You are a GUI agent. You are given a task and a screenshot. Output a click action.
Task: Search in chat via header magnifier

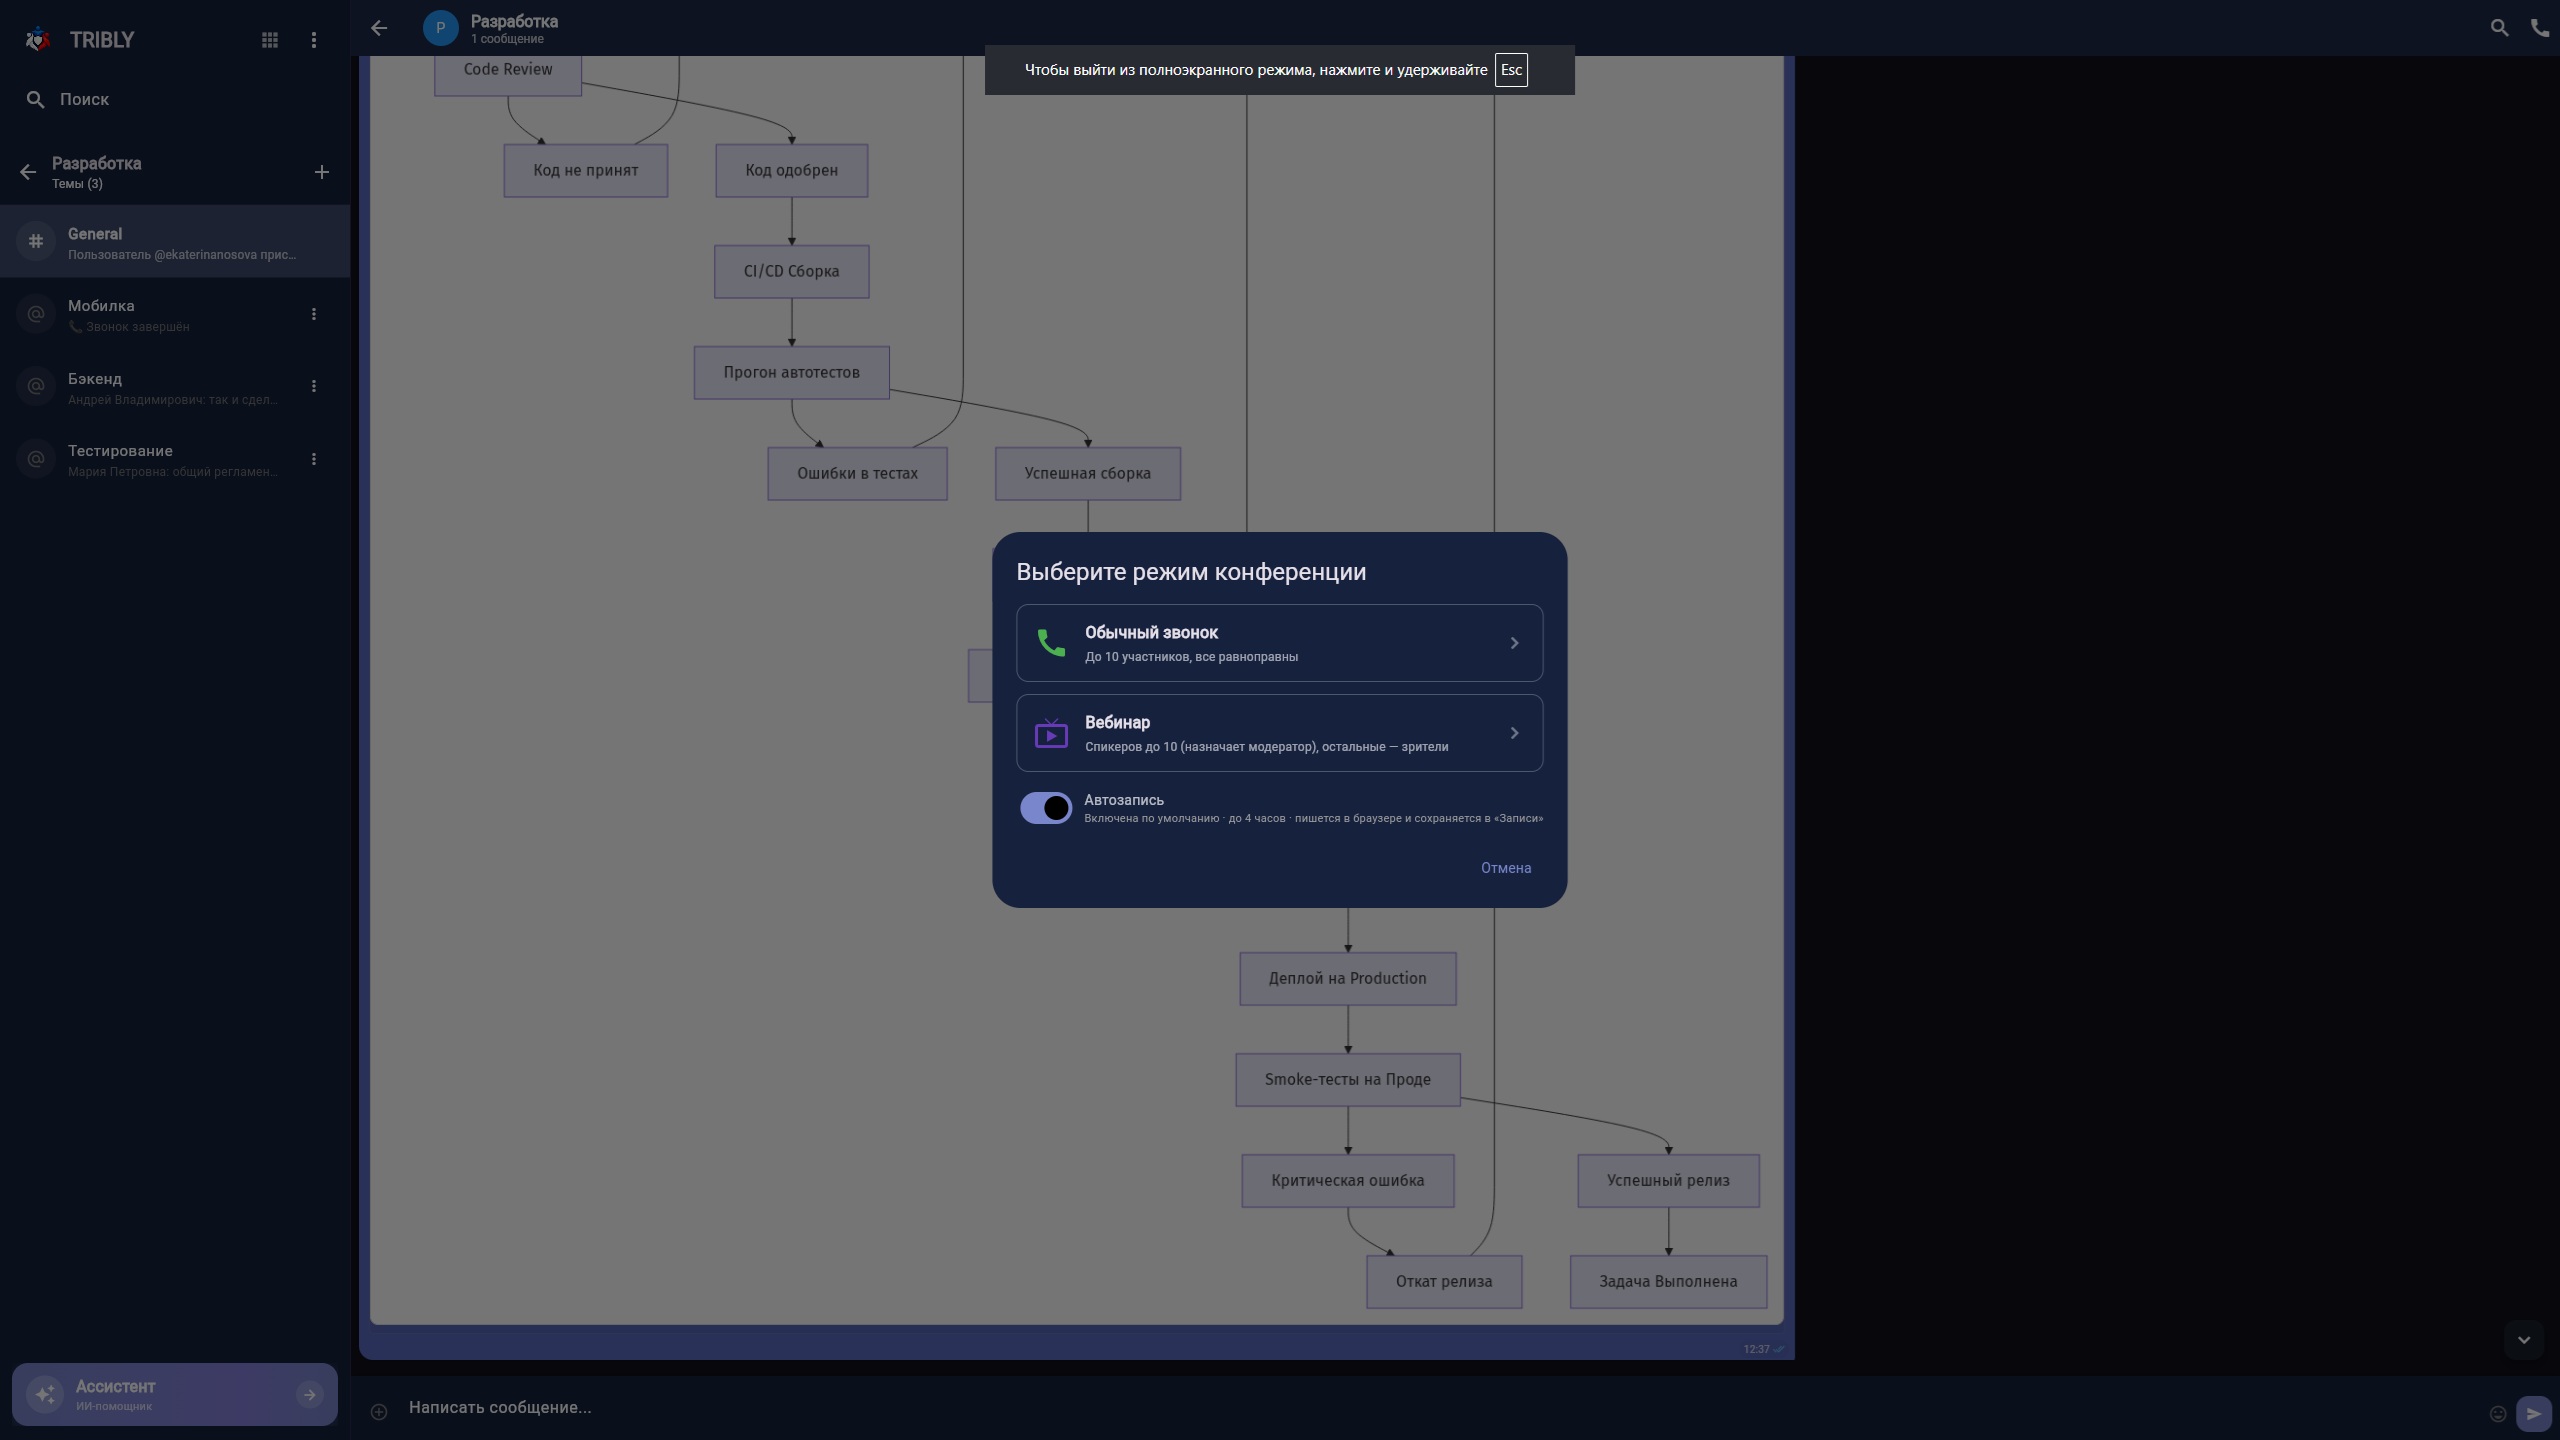2499,28
